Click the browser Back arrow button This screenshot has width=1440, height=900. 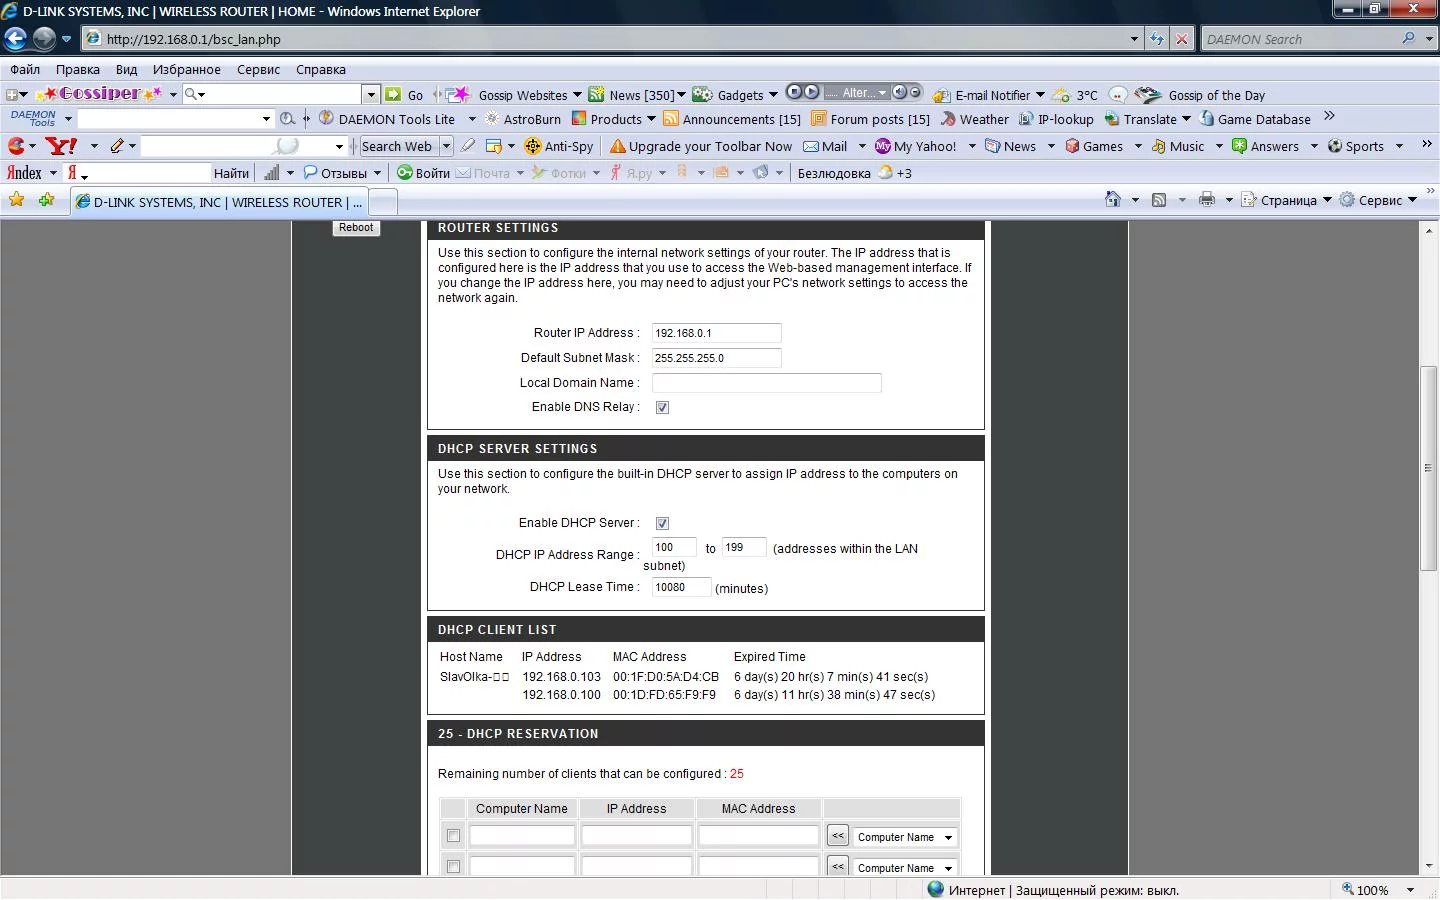point(15,39)
